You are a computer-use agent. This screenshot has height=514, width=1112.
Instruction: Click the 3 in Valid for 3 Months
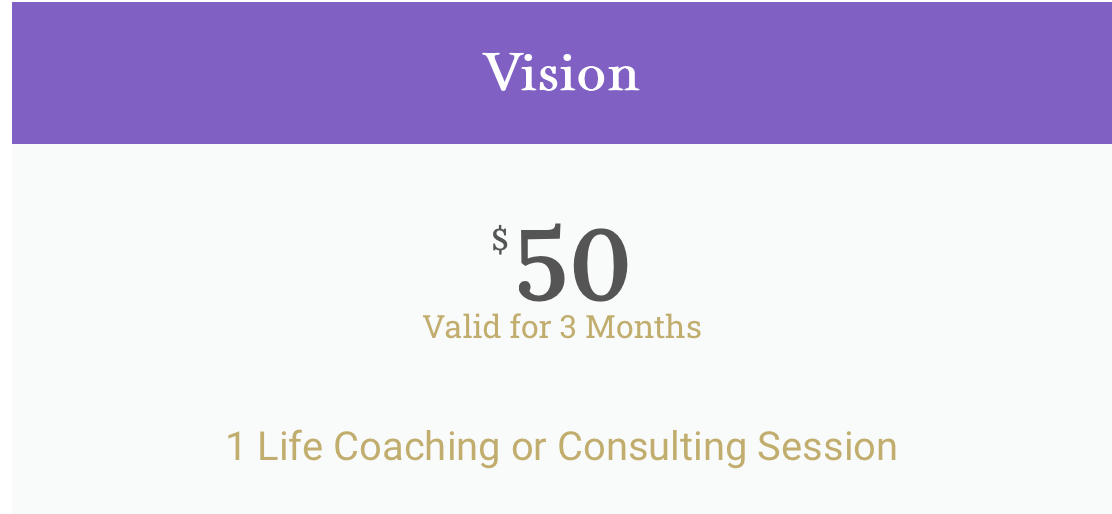[x=567, y=327]
